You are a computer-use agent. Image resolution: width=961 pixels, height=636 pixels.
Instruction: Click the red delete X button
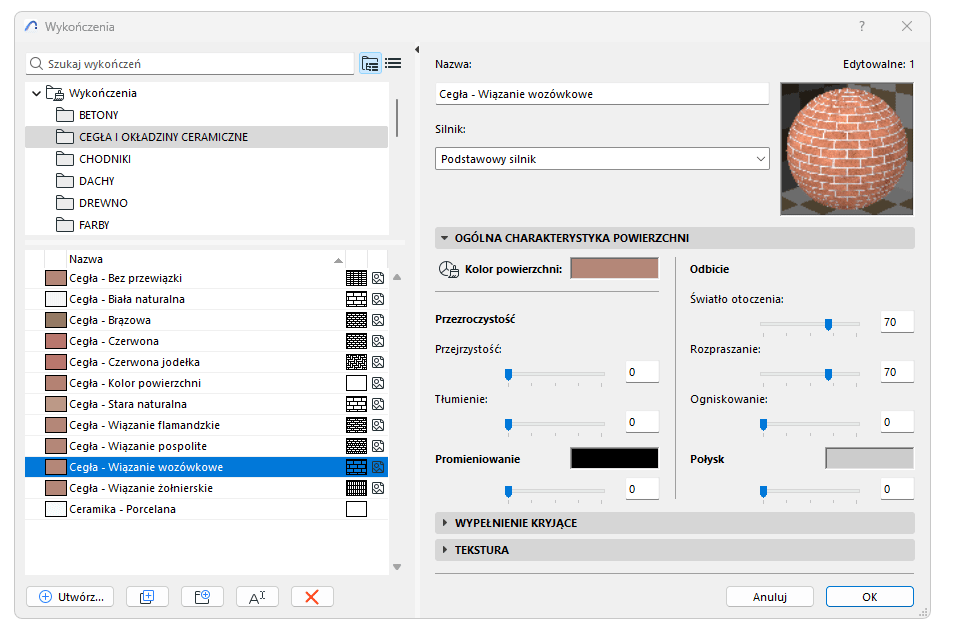click(312, 597)
